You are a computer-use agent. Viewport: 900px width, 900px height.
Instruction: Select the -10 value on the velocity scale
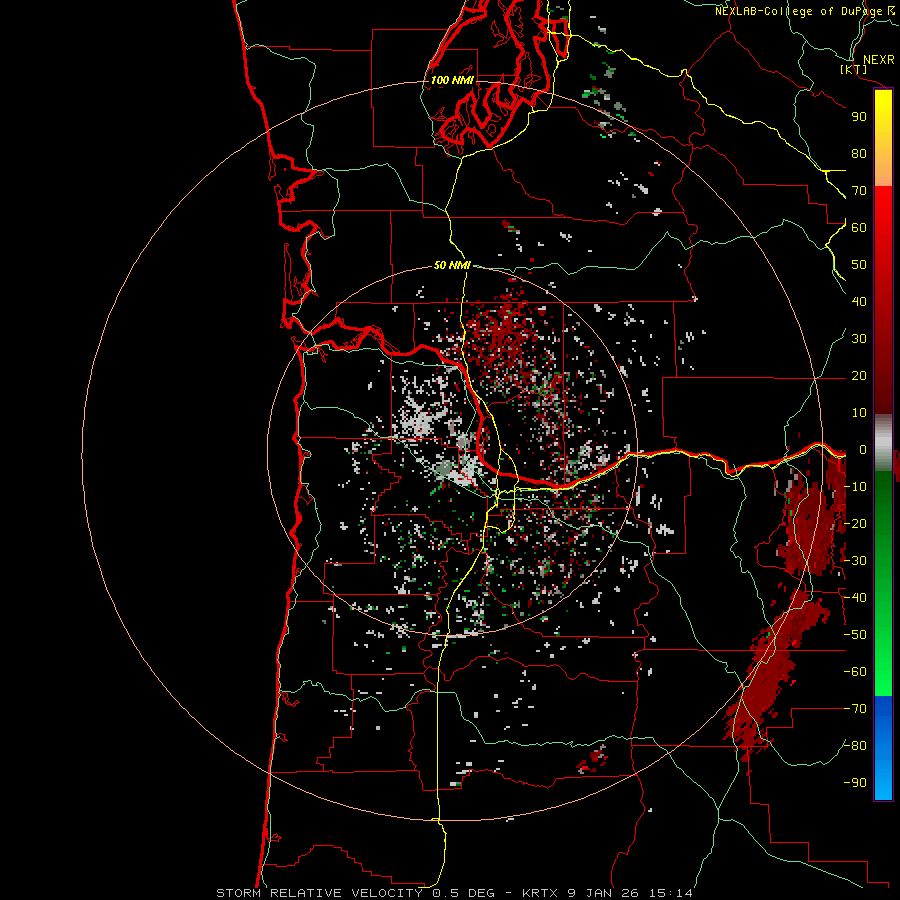coord(855,487)
